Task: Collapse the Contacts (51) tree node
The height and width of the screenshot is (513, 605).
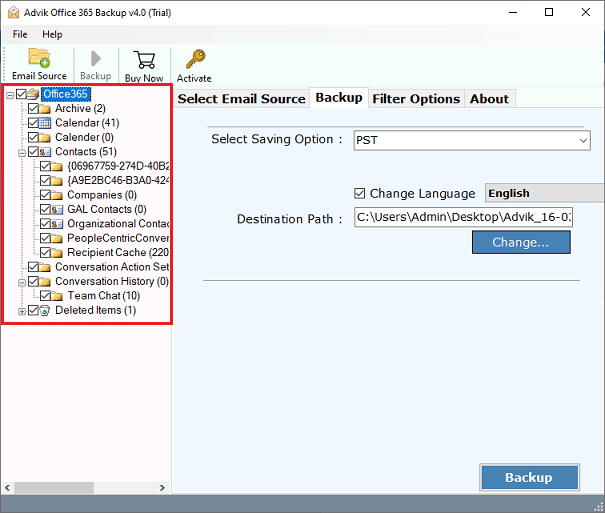Action: [x=22, y=153]
